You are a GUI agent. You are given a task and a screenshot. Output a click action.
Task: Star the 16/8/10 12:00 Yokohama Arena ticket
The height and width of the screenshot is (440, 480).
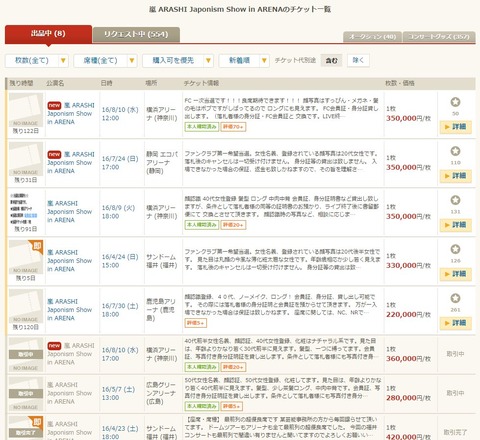(455, 102)
